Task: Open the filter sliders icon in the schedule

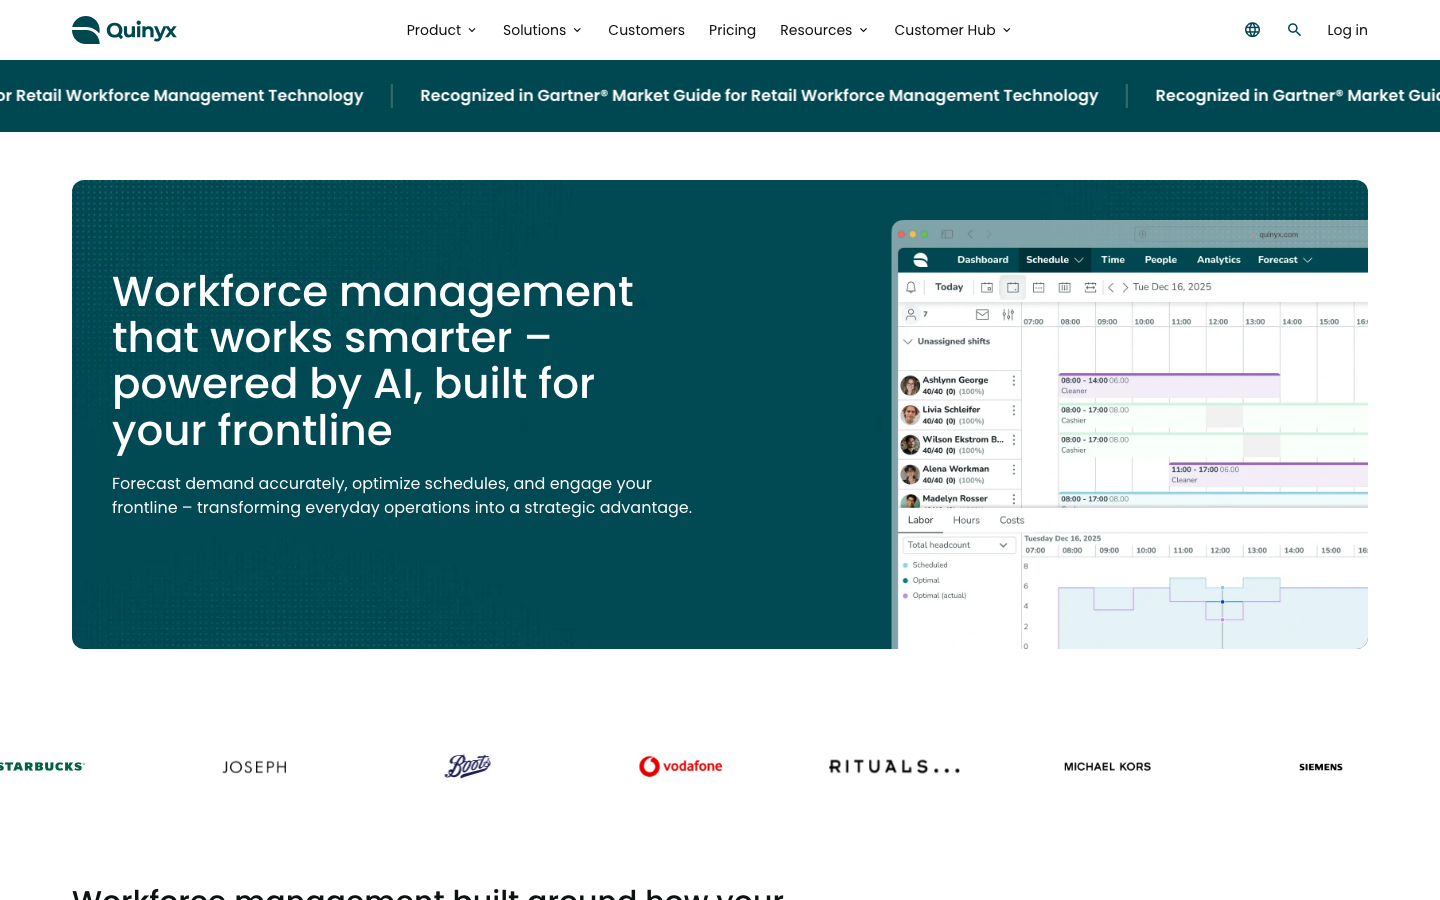Action: pyautogui.click(x=1008, y=314)
